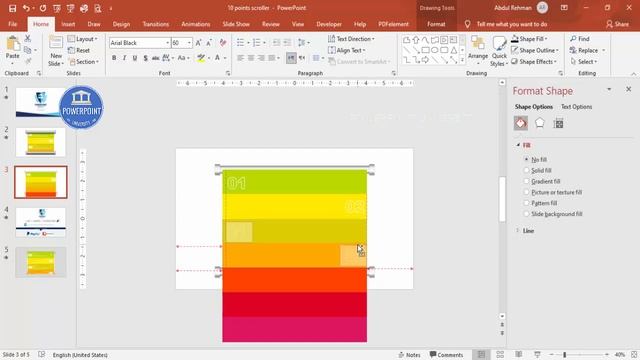Click the Tell me search field
Viewport: 640px width, 360px height.
pyautogui.click(x=512, y=24)
